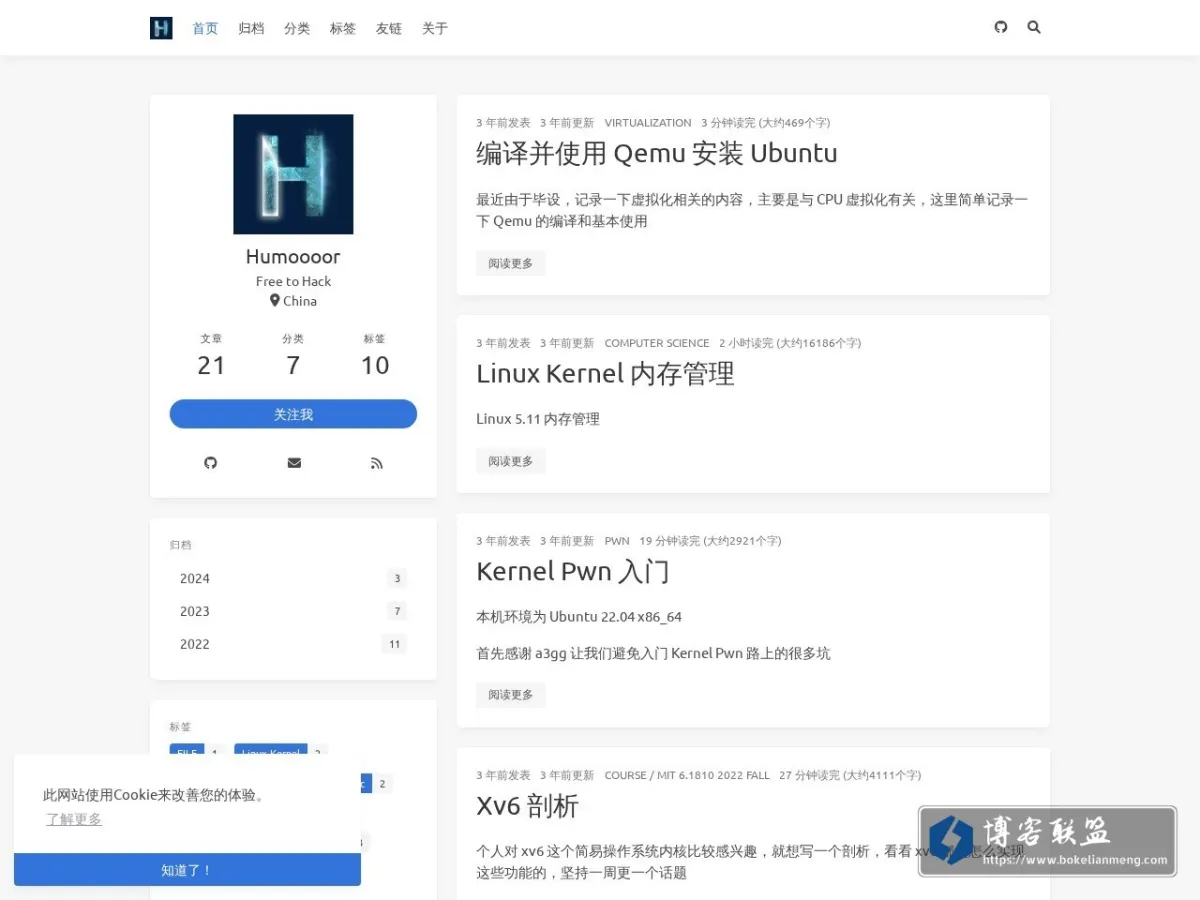
Task: Click the Humoooor profile name
Action: pos(293,256)
